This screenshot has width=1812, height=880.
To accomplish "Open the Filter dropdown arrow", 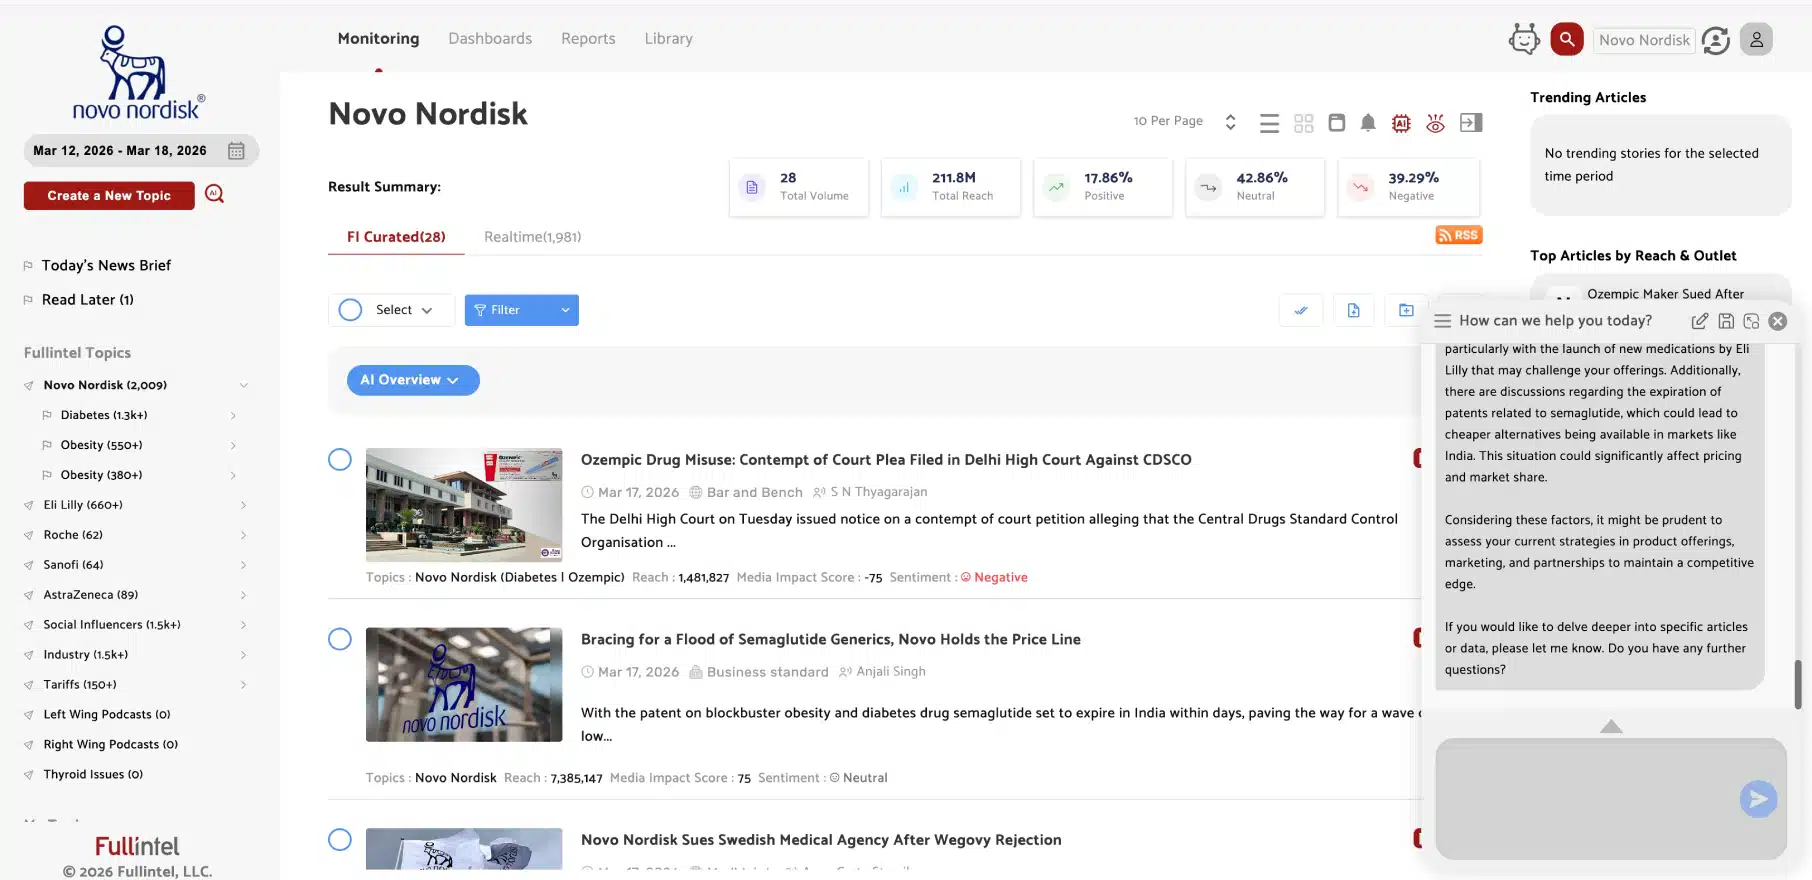I will (x=565, y=310).
